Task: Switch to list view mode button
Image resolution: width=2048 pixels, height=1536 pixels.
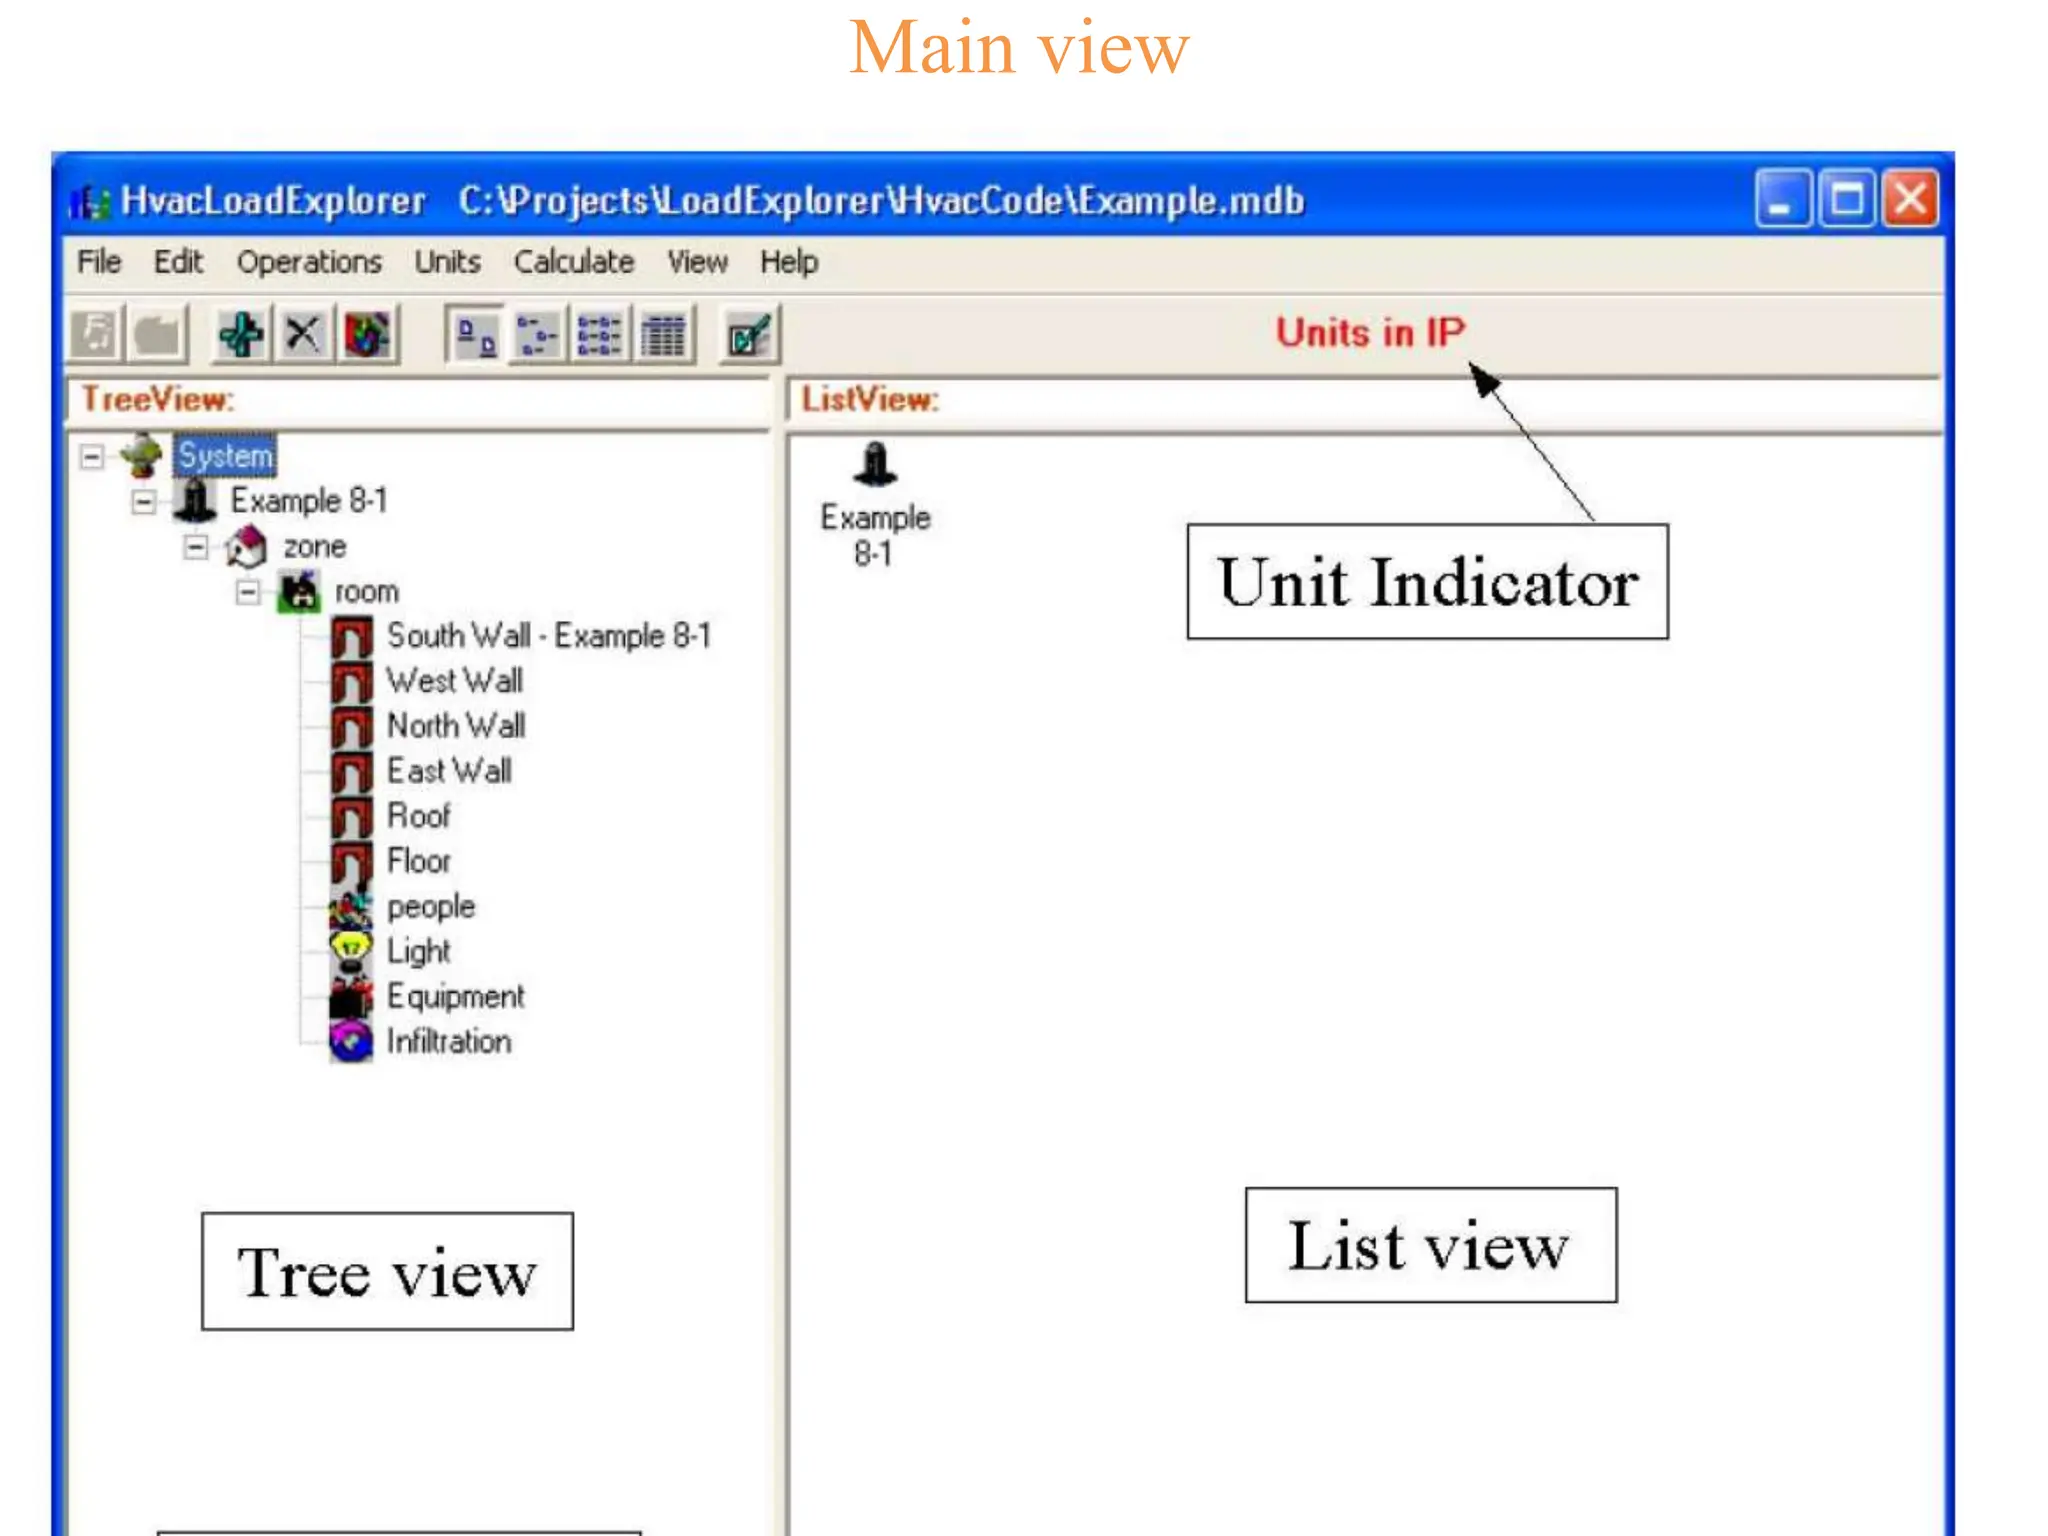Action: pyautogui.click(x=600, y=335)
